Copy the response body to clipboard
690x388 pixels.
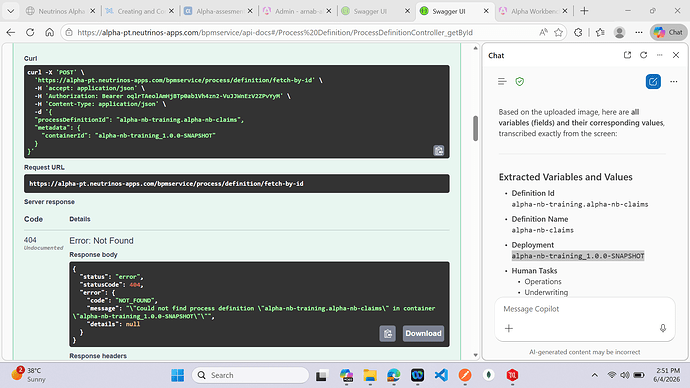388,333
